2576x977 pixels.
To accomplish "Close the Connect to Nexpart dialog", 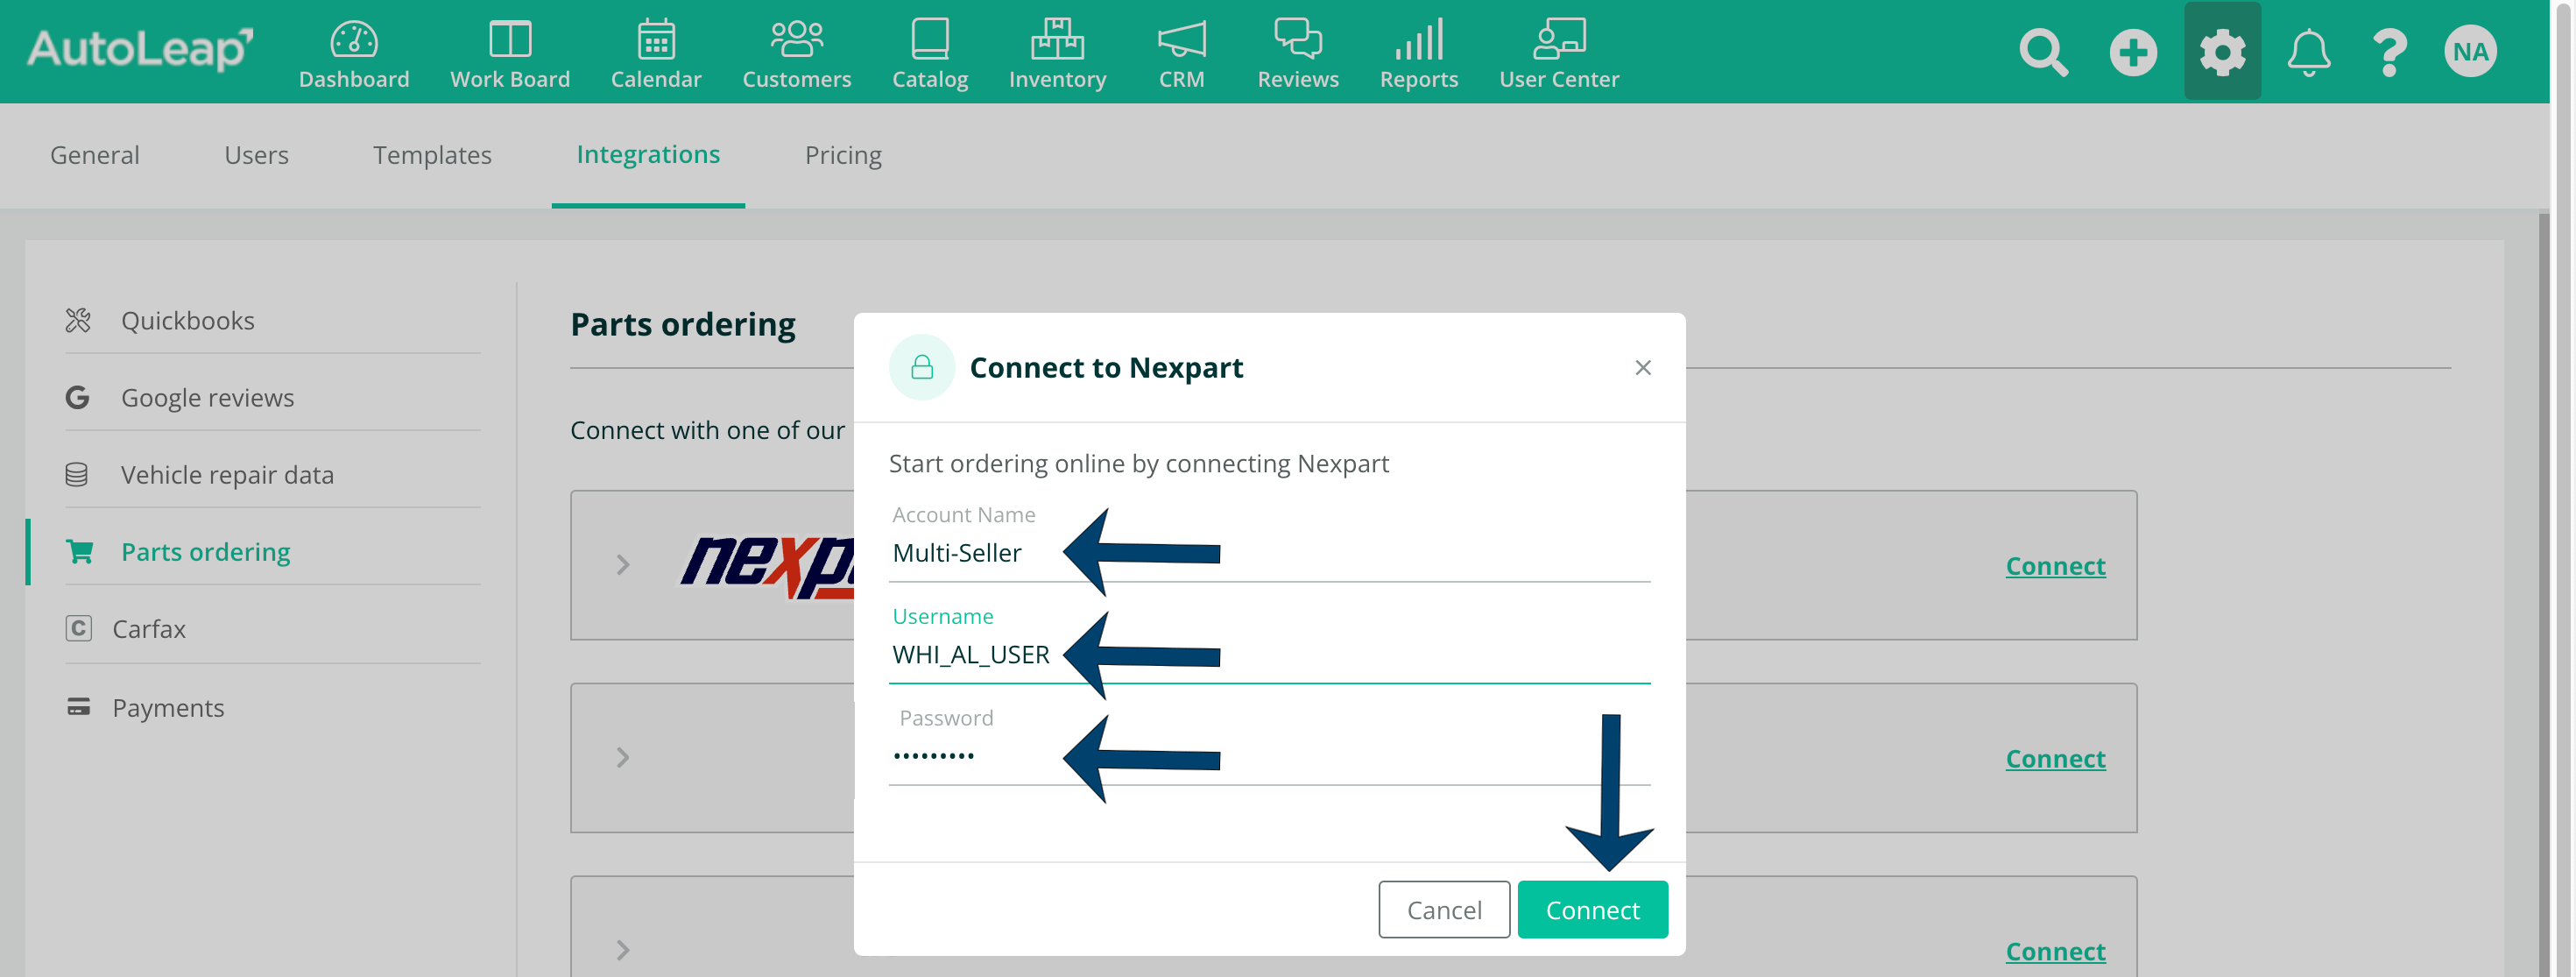I will point(1642,368).
